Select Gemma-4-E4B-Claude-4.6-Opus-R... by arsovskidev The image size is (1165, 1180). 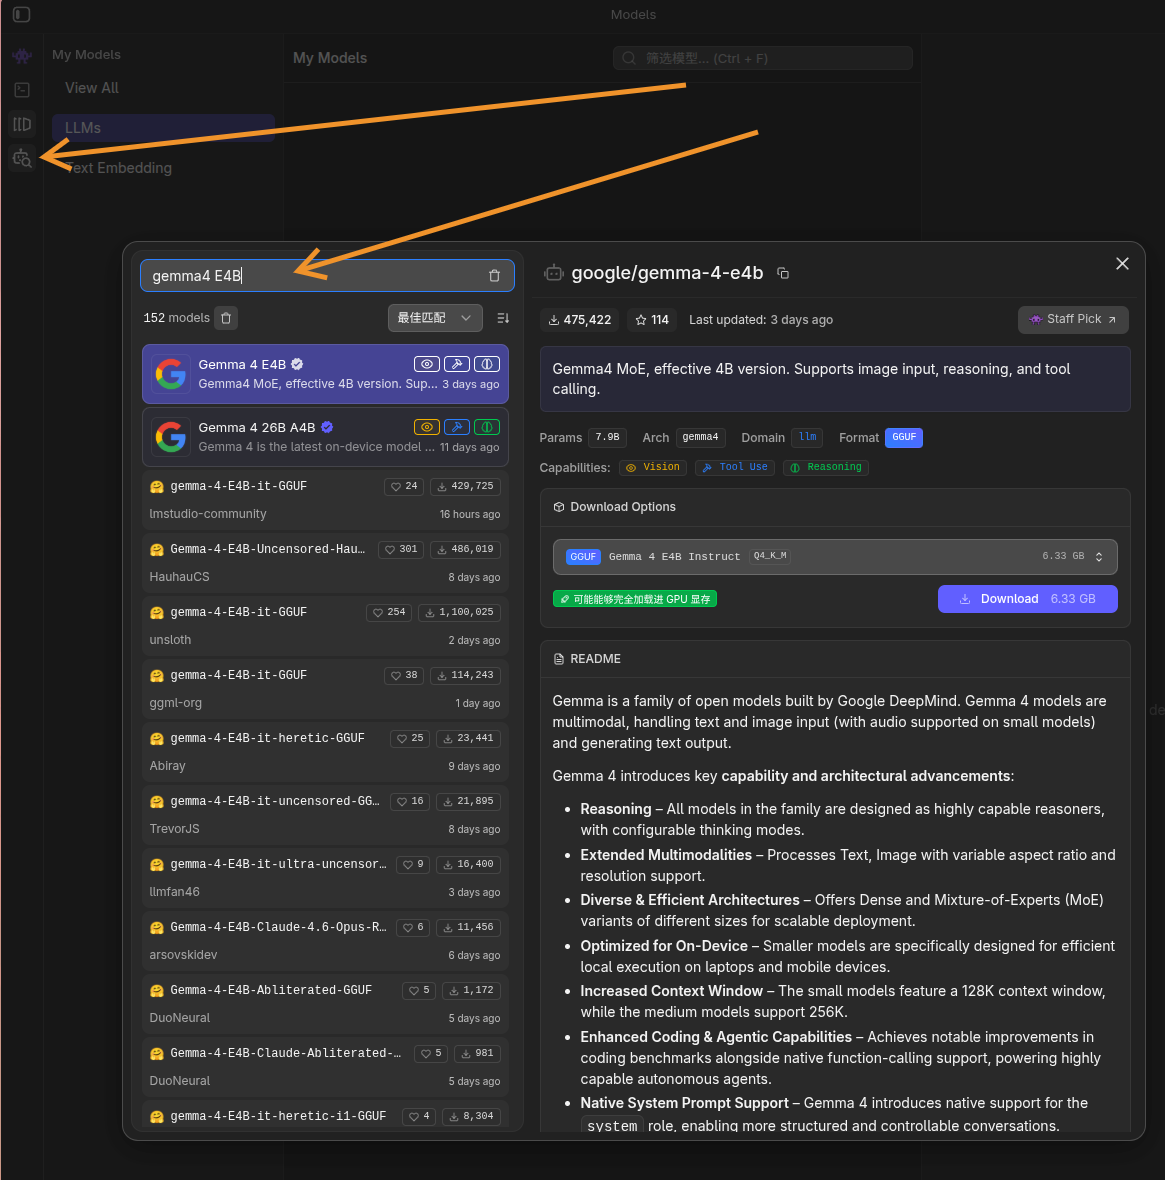click(325, 941)
